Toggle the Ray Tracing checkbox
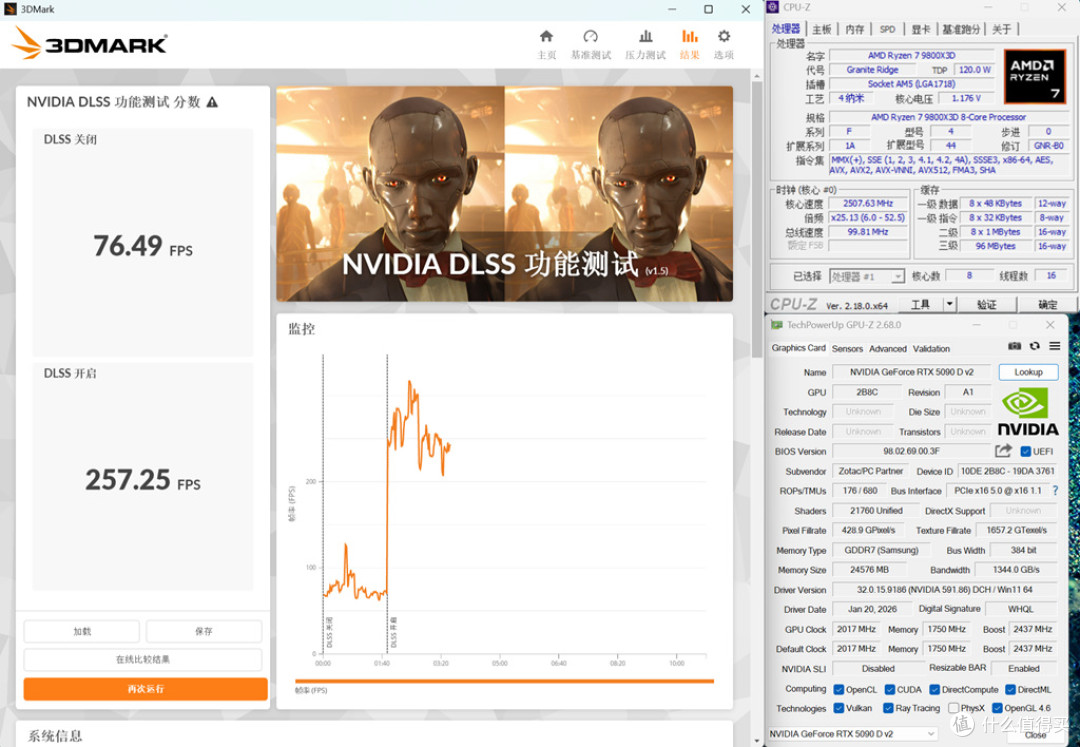 [x=888, y=708]
